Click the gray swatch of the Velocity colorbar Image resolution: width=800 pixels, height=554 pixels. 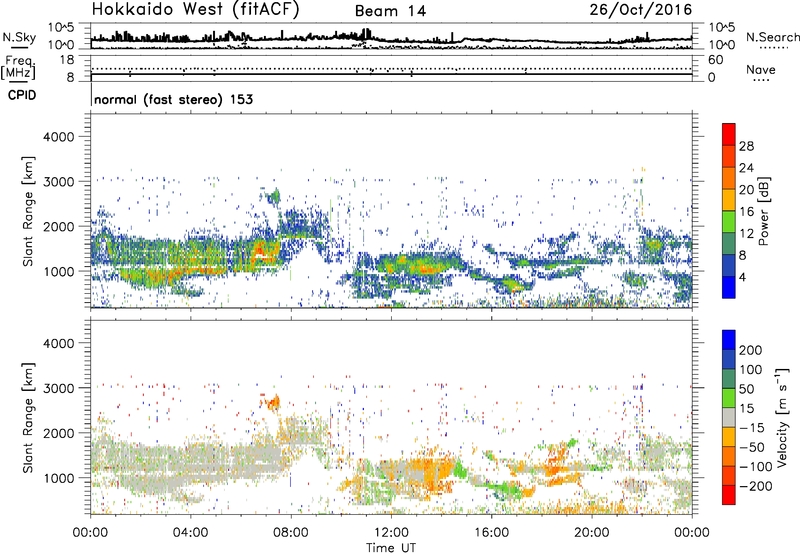pos(729,417)
